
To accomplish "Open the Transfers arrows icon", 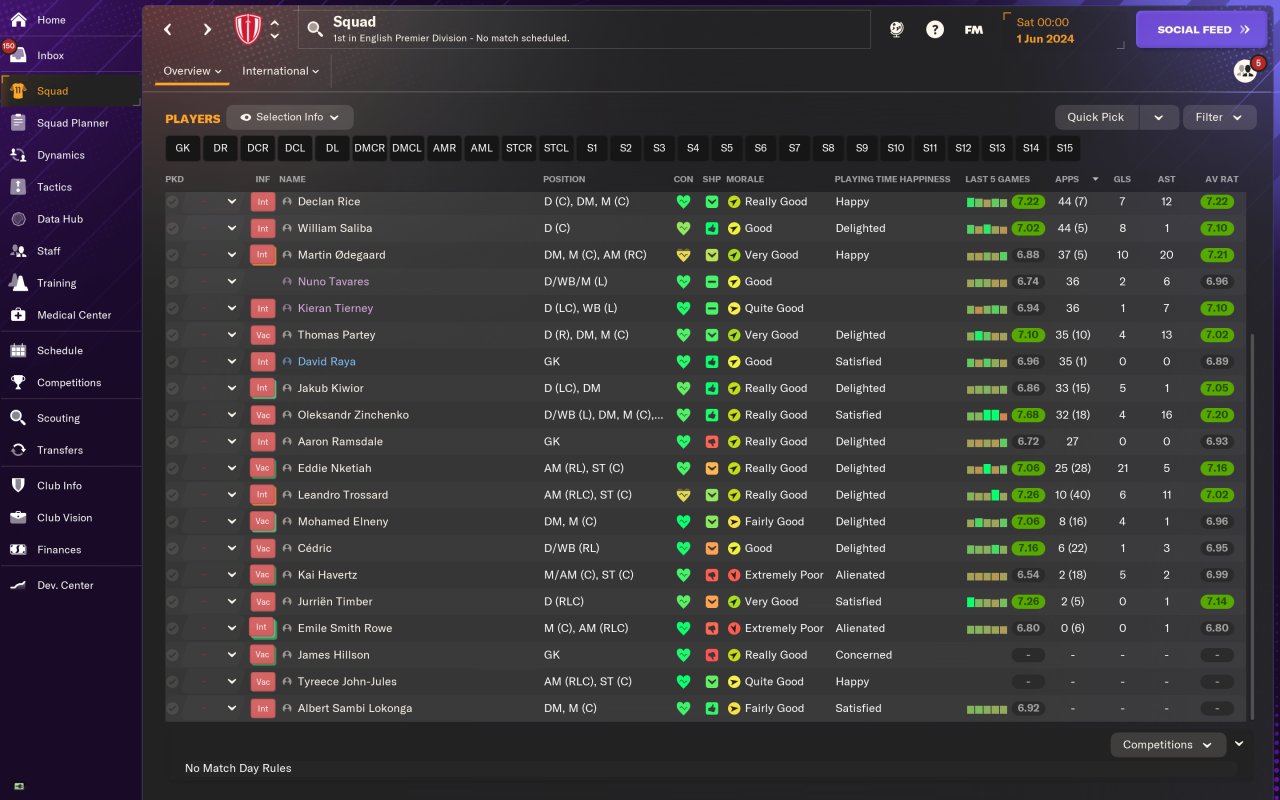I will 18,450.
